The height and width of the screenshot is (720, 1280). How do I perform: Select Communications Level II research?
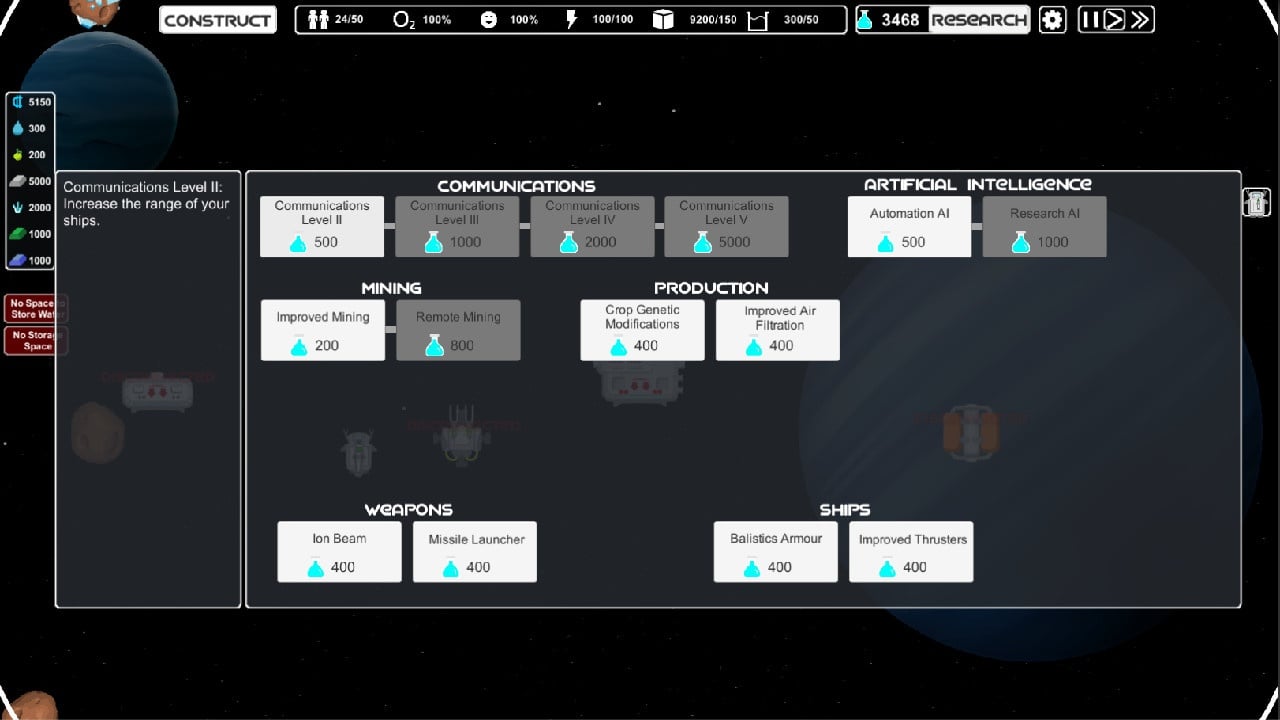pyautogui.click(x=322, y=226)
